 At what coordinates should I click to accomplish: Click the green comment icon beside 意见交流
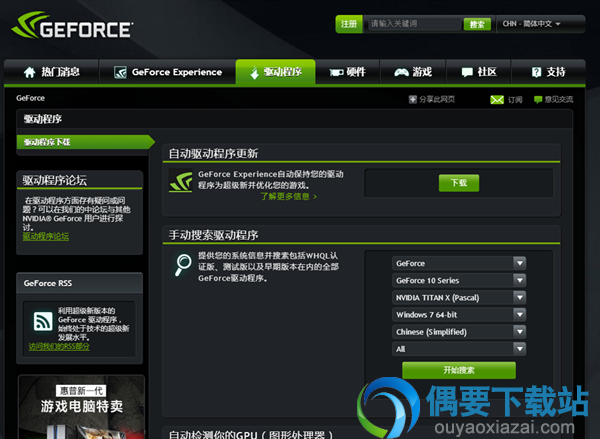(x=538, y=100)
